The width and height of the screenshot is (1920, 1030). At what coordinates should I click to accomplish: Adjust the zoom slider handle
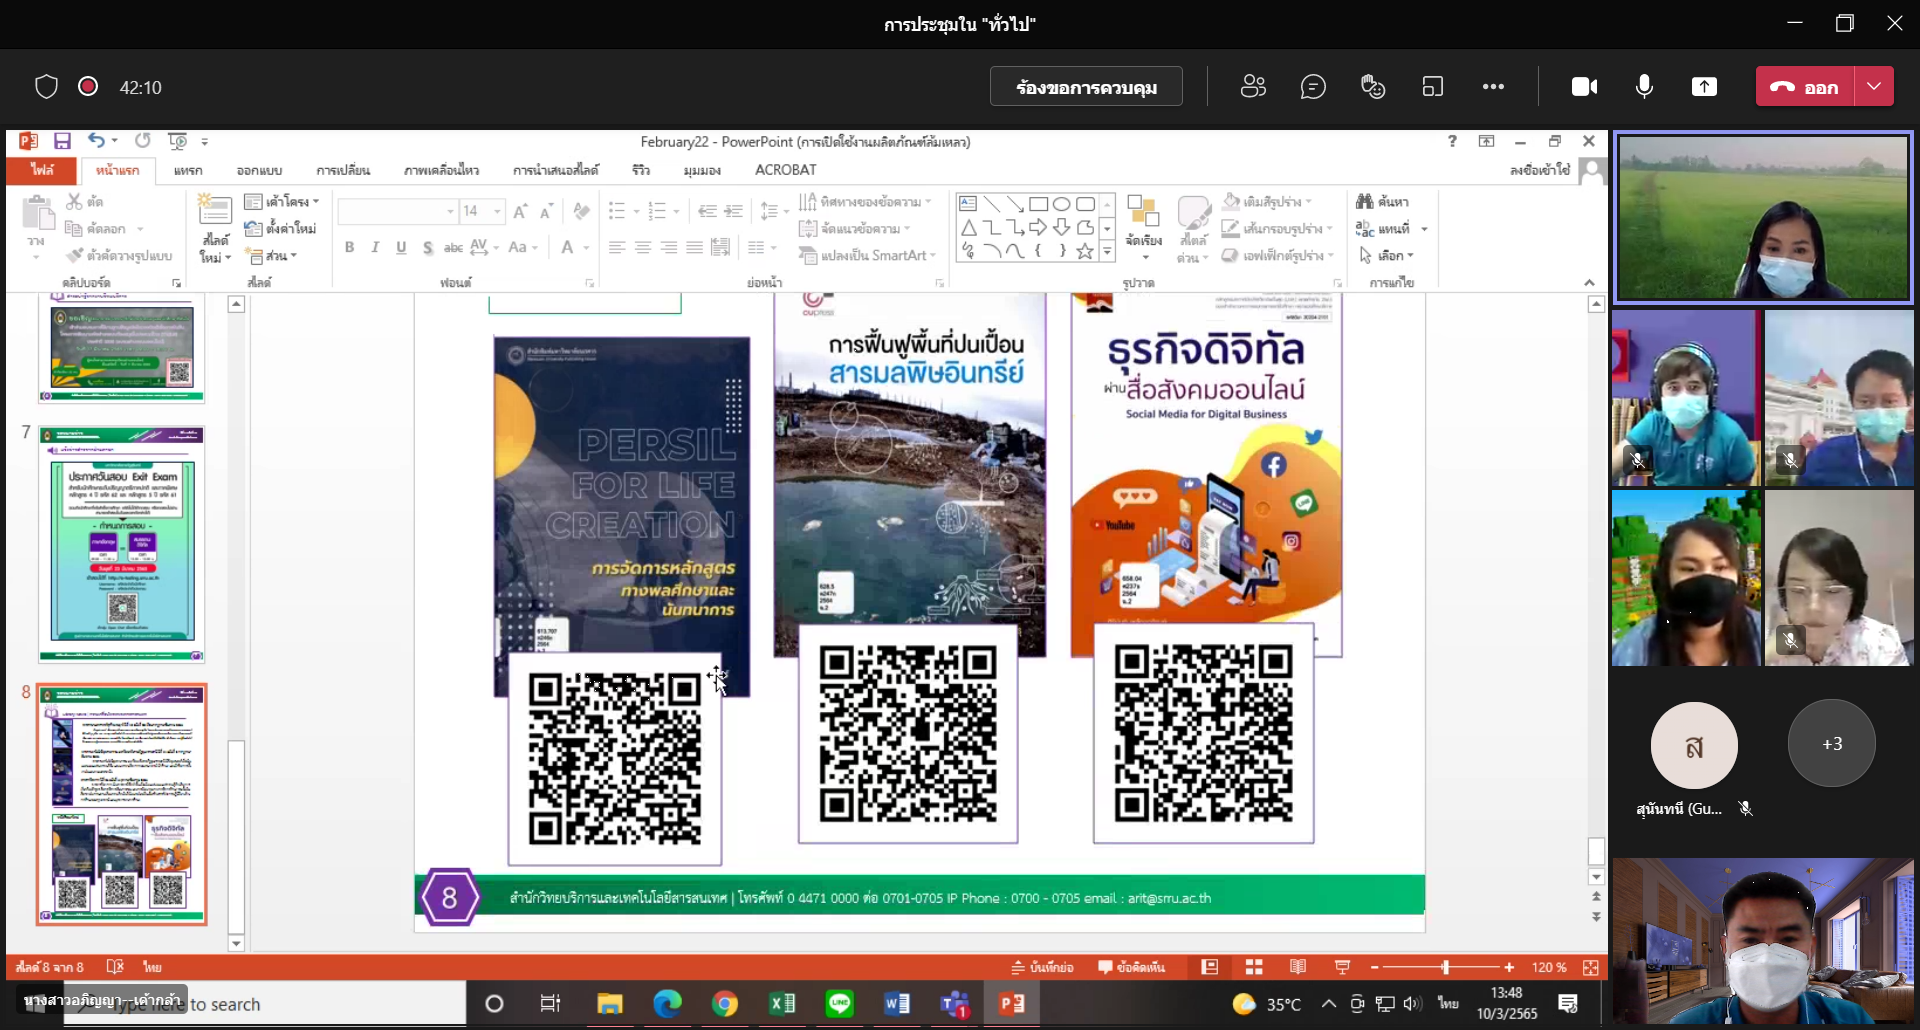[x=1445, y=967]
